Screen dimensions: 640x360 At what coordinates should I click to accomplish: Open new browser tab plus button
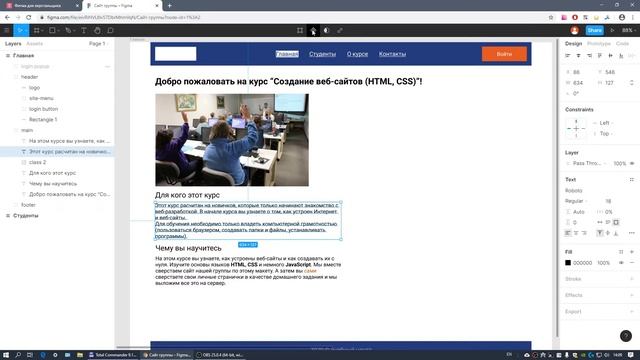pyautogui.click(x=169, y=6)
